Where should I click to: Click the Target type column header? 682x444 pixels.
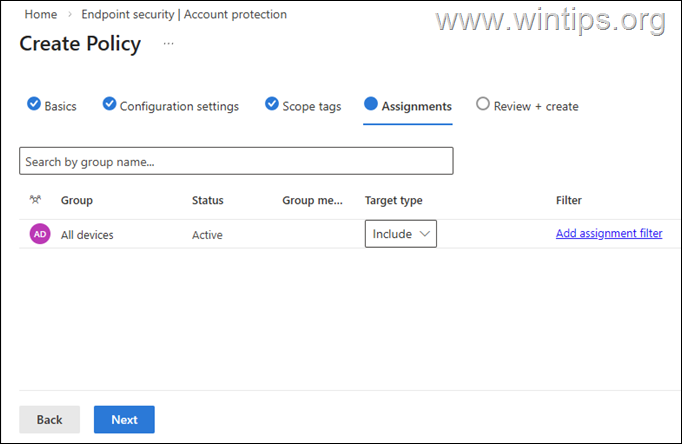(x=394, y=200)
